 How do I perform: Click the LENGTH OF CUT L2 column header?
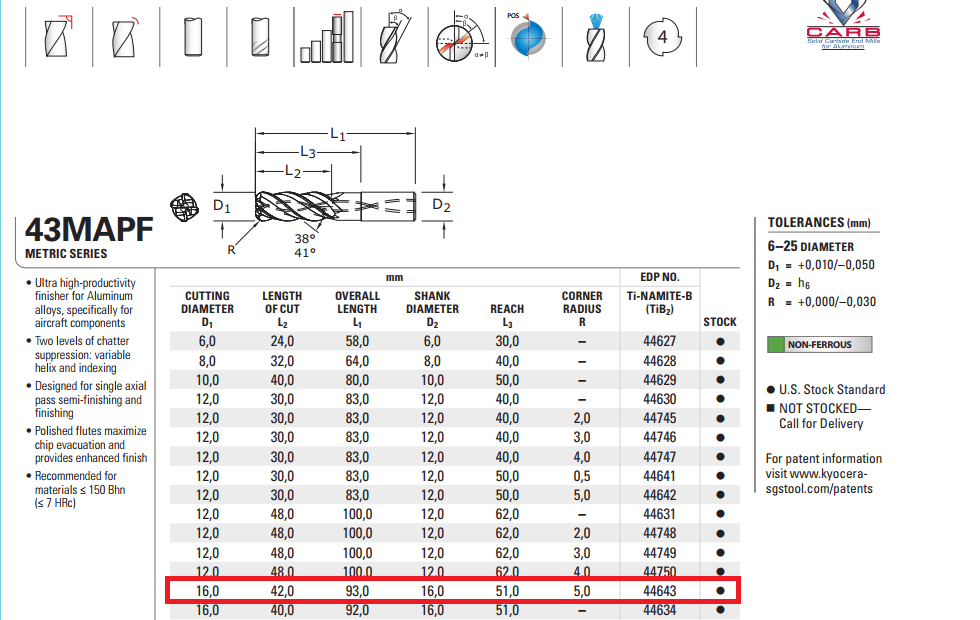pyautogui.click(x=282, y=309)
